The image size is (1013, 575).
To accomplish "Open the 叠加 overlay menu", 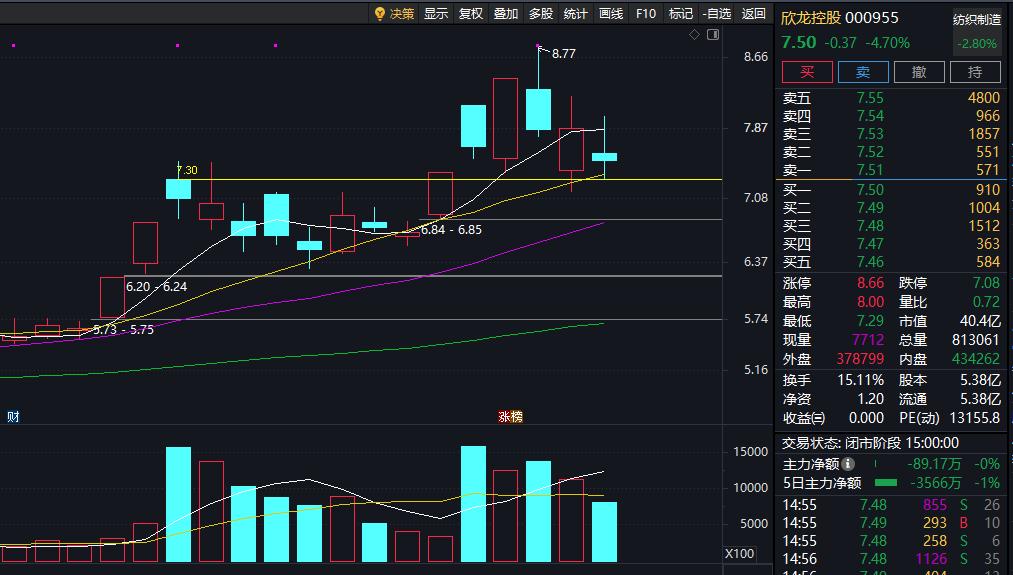I will coord(506,14).
